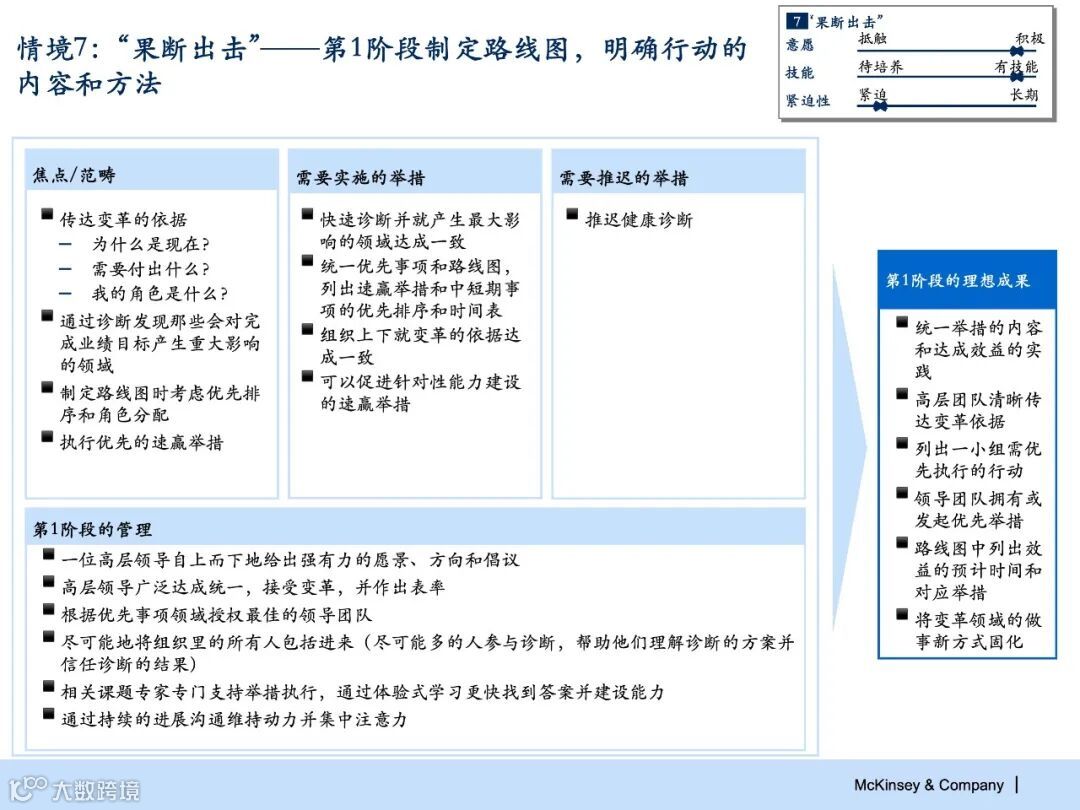
Task: Select the "积极" label in the legend
Action: (1030, 39)
